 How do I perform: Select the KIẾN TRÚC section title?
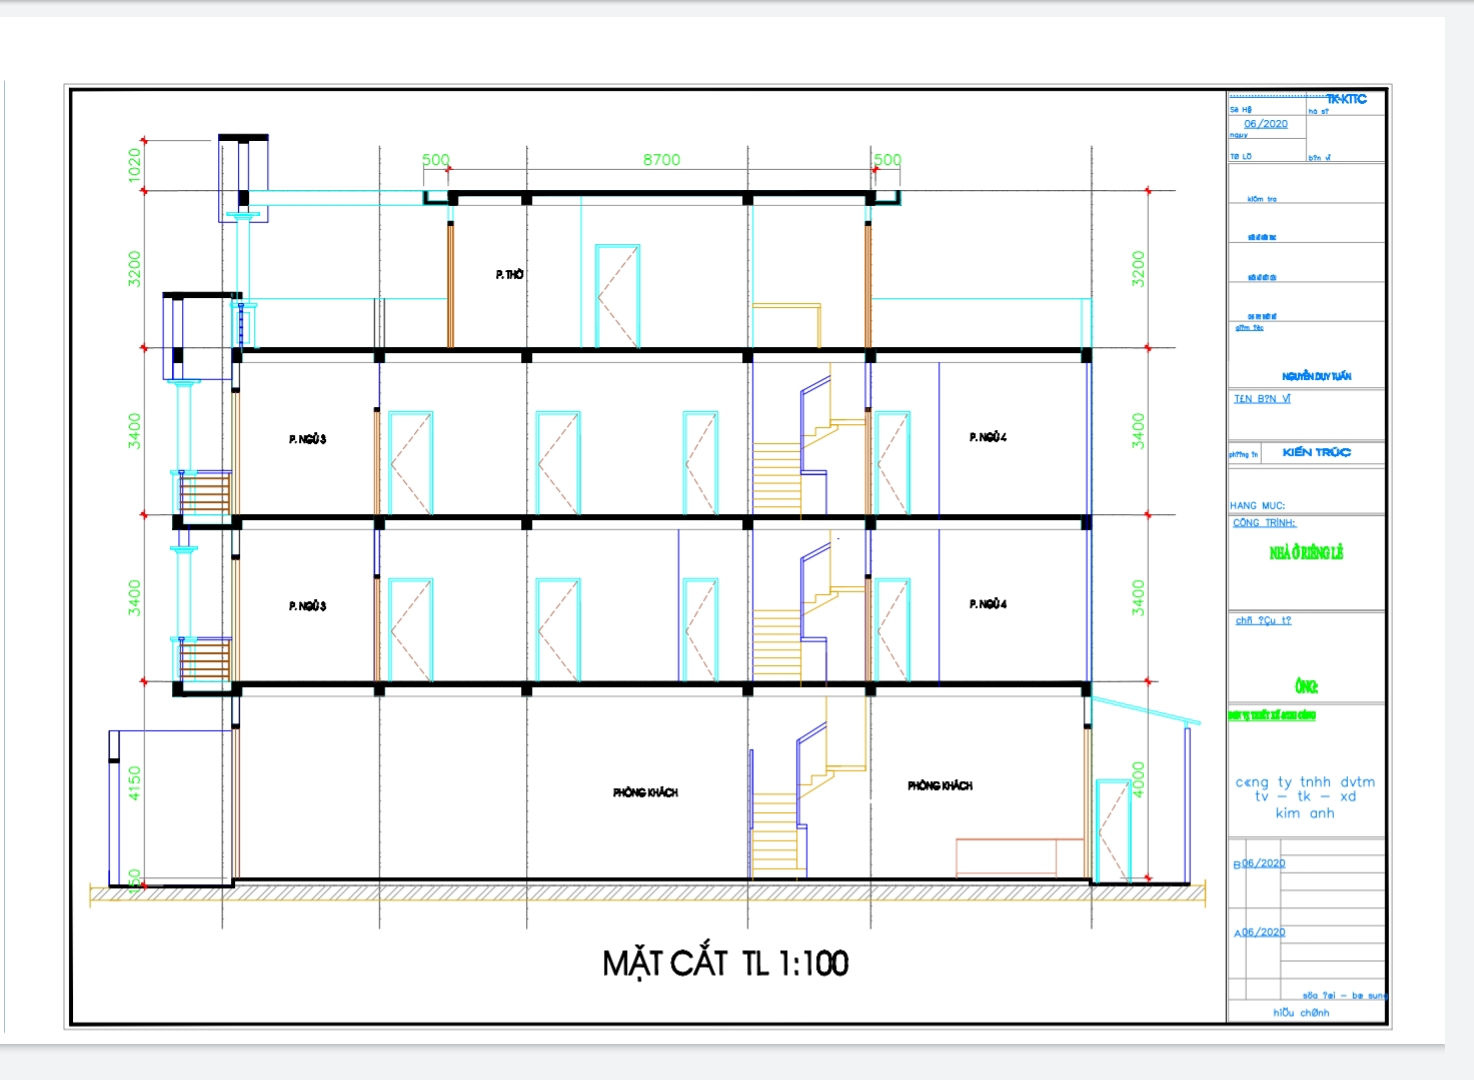click(x=1316, y=452)
